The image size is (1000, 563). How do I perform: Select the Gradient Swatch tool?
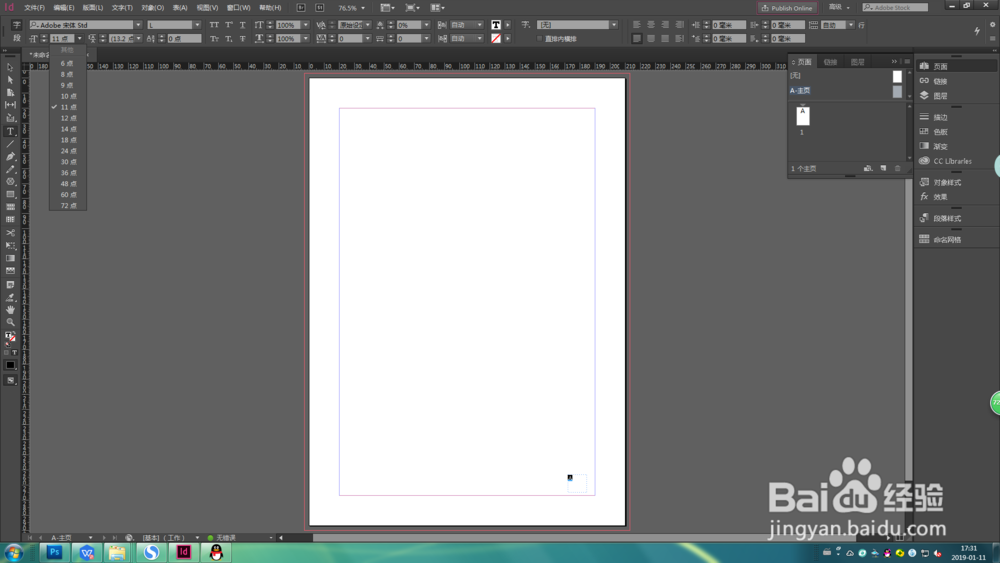tap(10, 258)
